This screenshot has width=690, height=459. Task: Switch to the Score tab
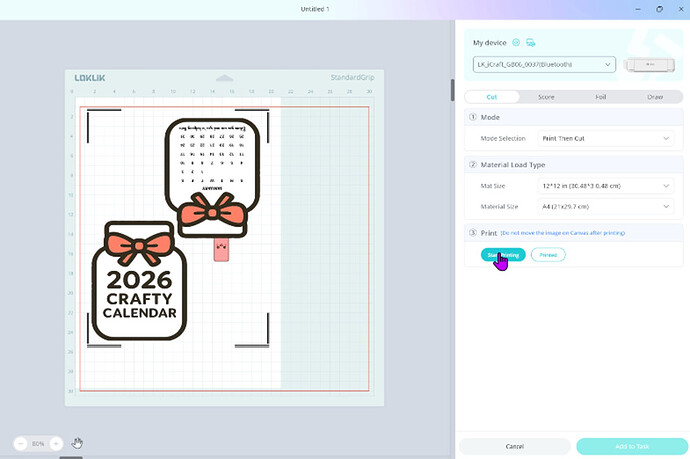click(x=546, y=96)
